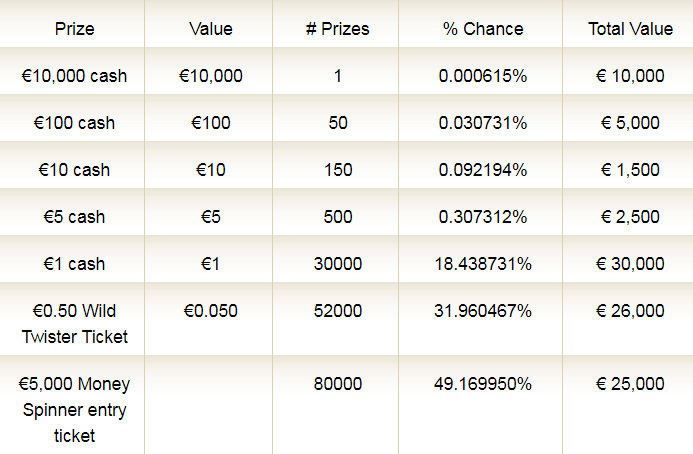The image size is (693, 454).
Task: Click the € 30,000 total value cell
Action: [x=631, y=264]
